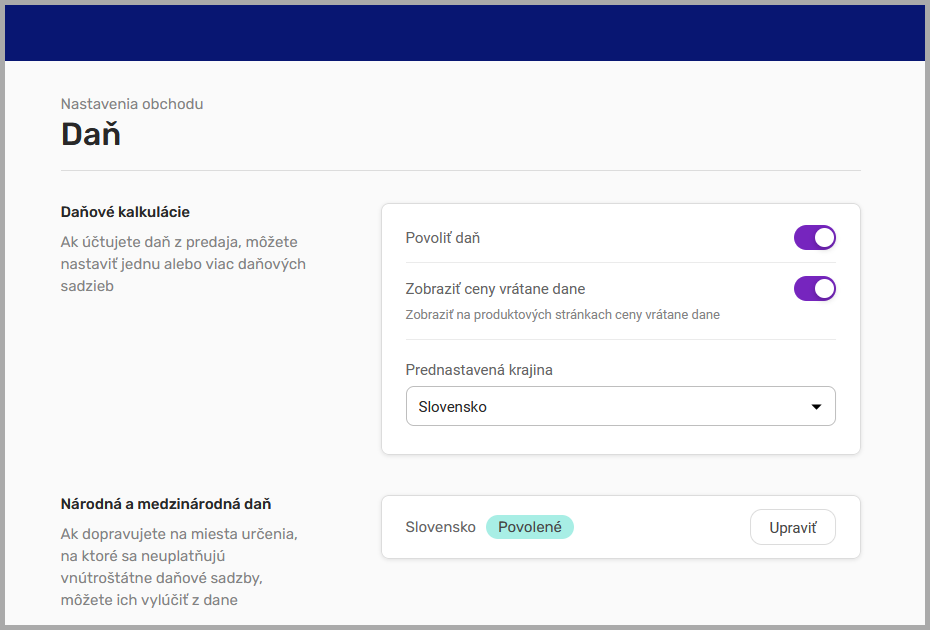Click the Upraviť button for Slovensko
Screen dimensions: 930x630
coord(792,527)
